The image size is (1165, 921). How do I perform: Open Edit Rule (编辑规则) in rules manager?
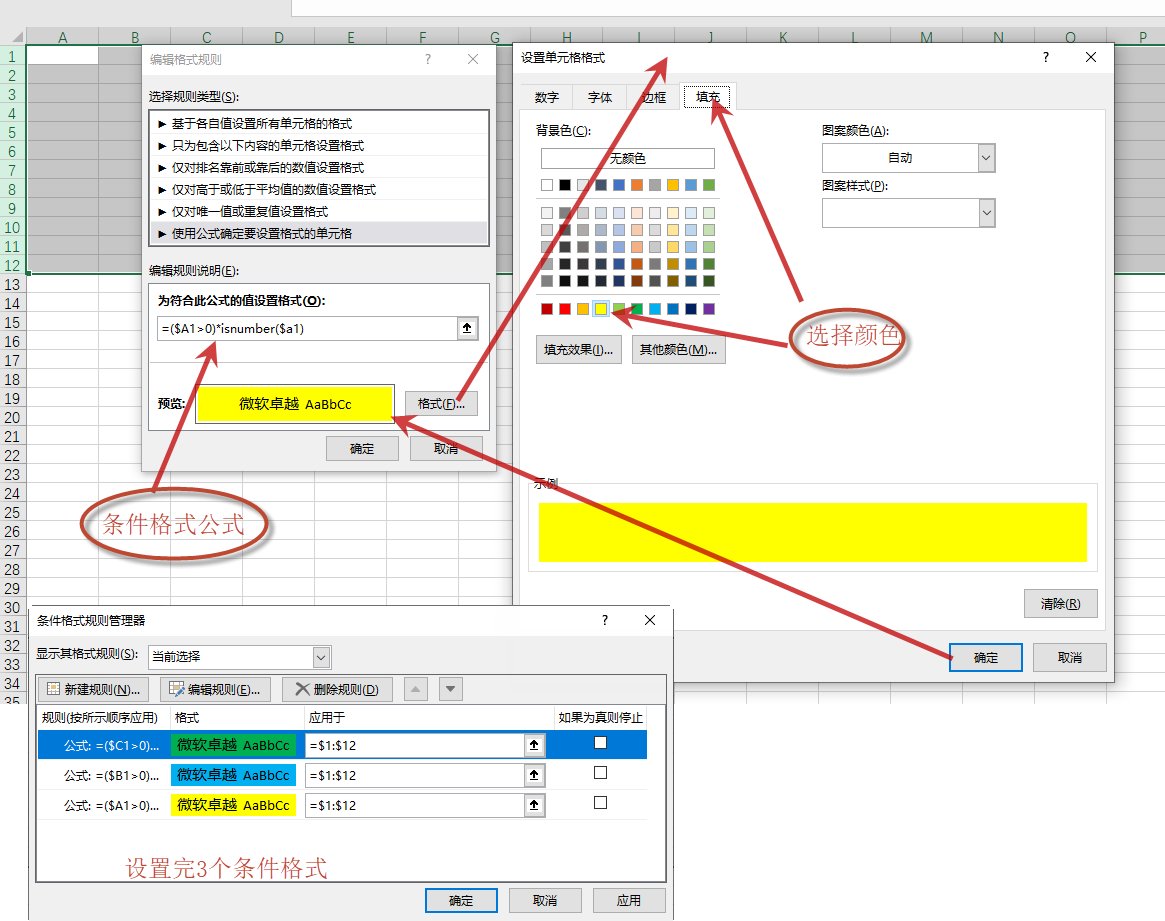216,689
